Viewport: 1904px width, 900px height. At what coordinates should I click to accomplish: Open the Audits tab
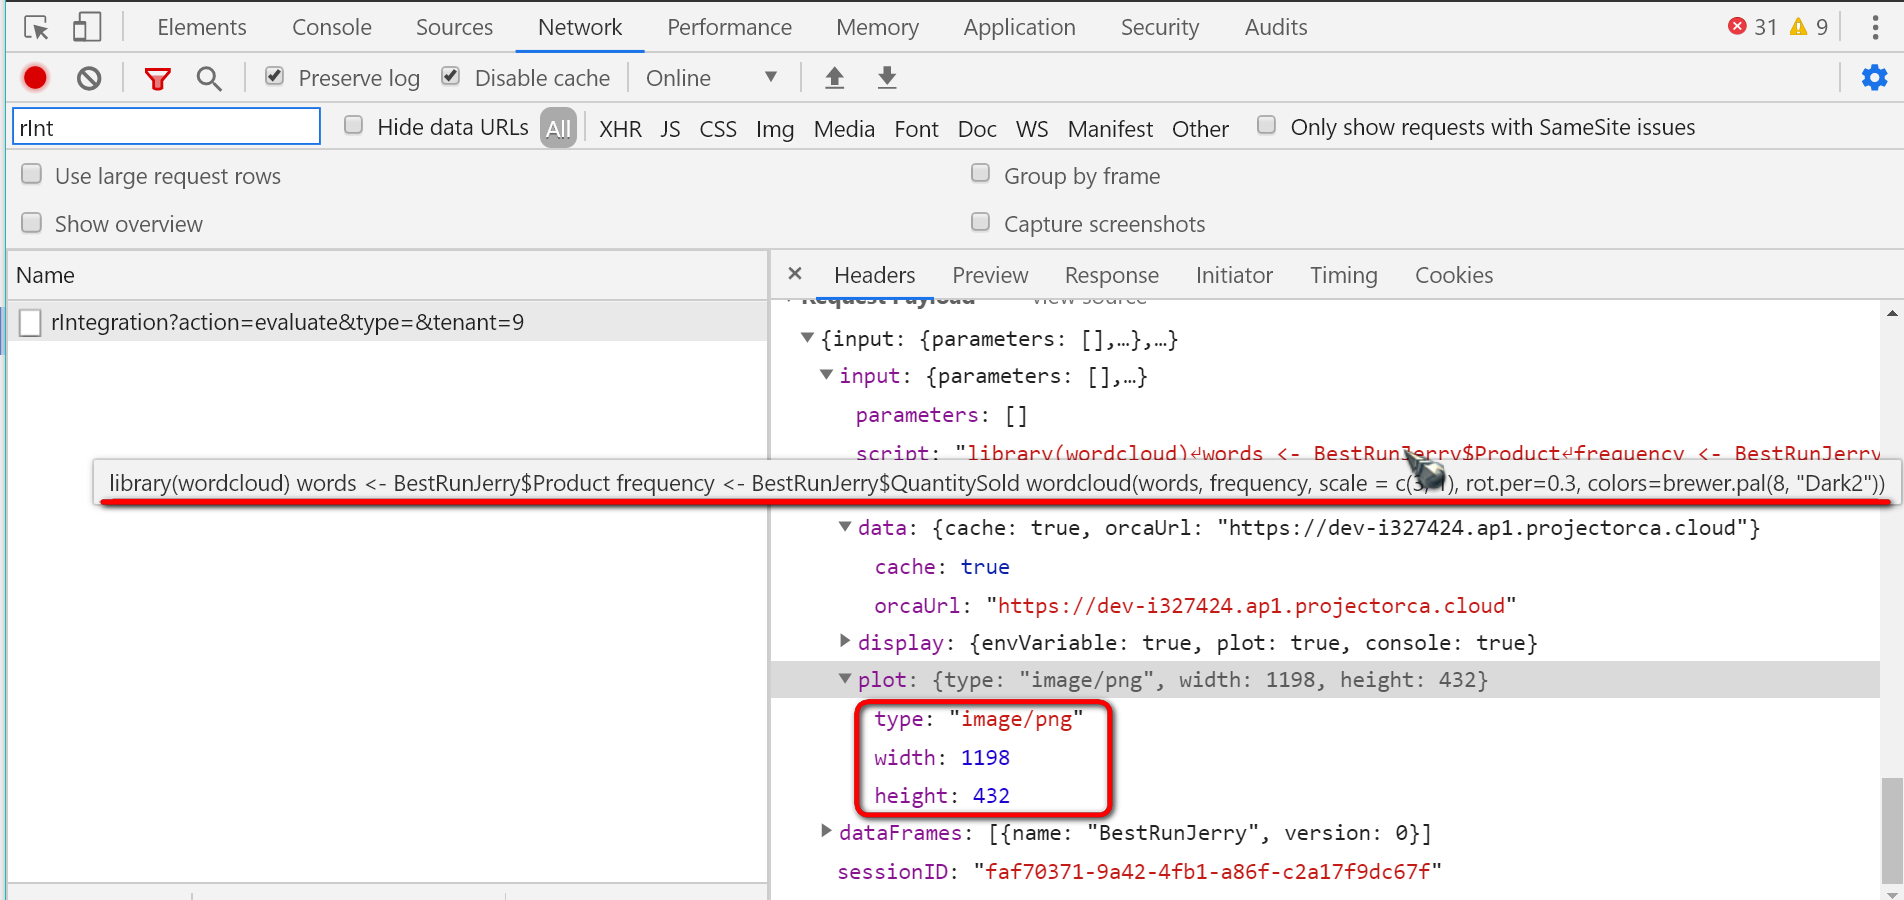click(x=1276, y=27)
